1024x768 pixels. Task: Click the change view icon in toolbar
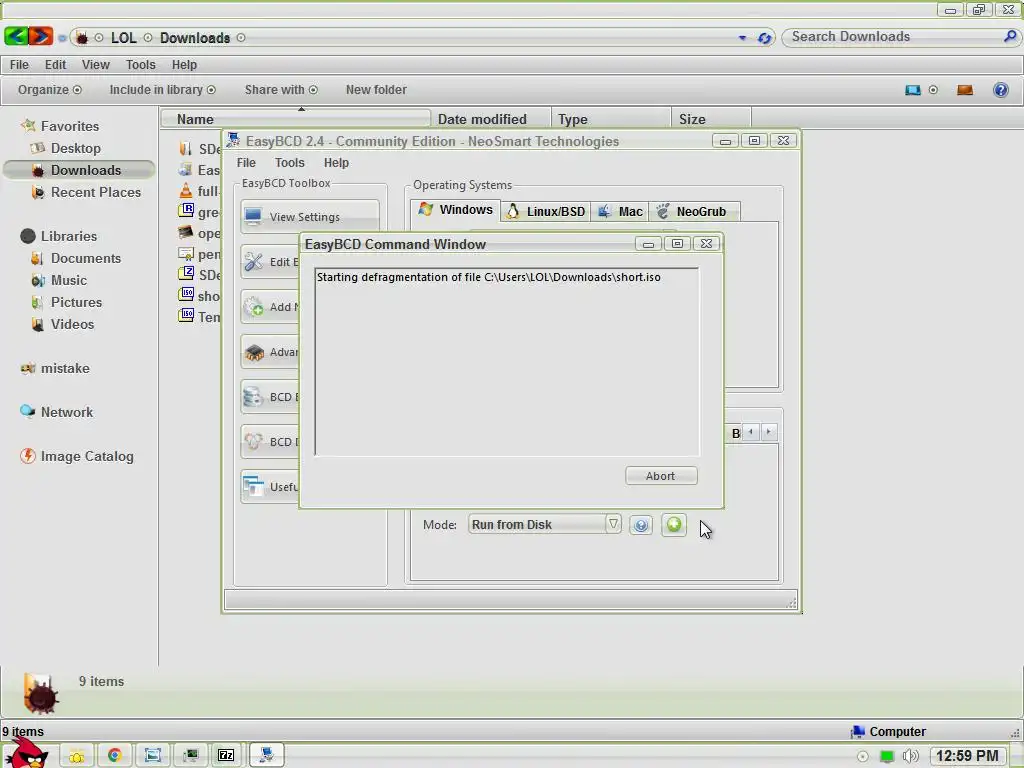click(x=913, y=89)
